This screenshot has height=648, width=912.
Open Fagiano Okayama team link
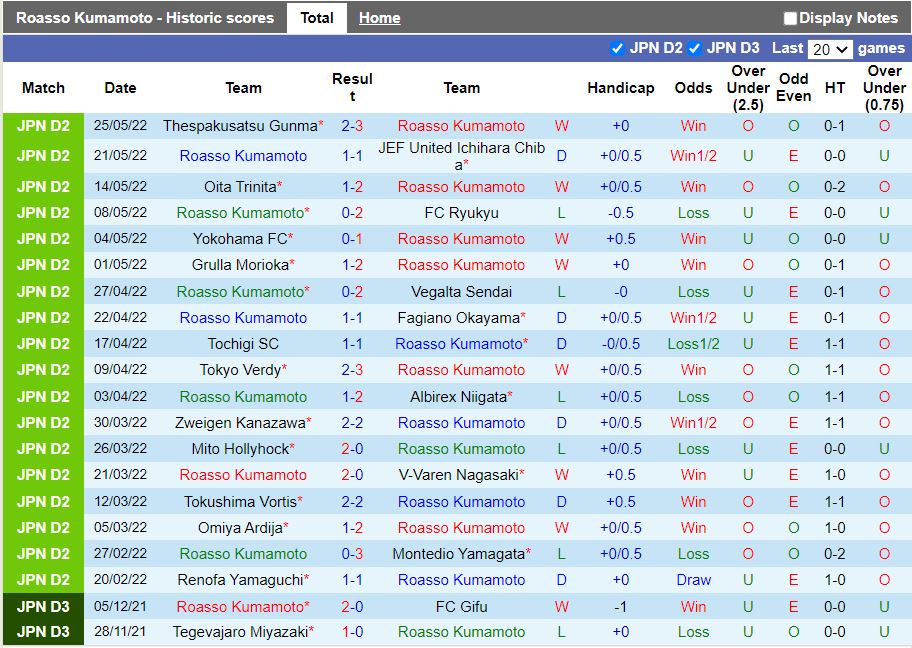click(459, 318)
